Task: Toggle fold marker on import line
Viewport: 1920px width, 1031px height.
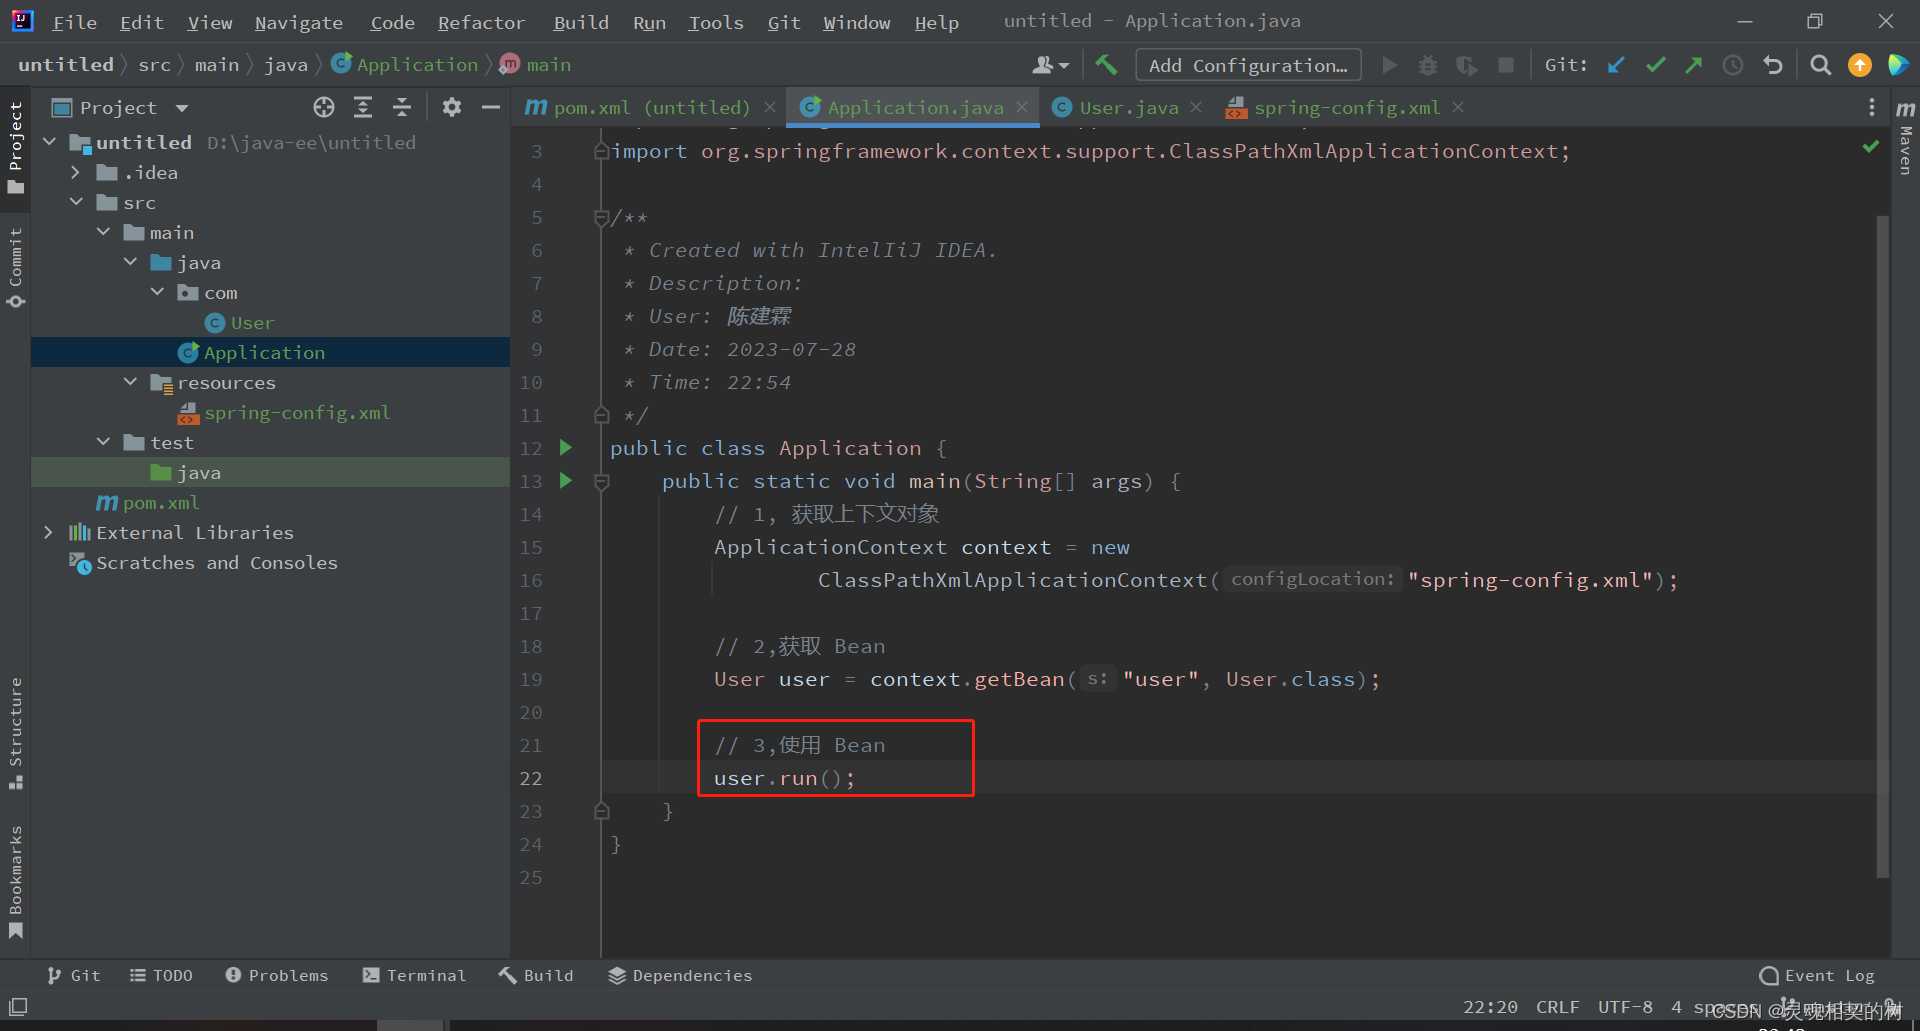Action: point(601,151)
